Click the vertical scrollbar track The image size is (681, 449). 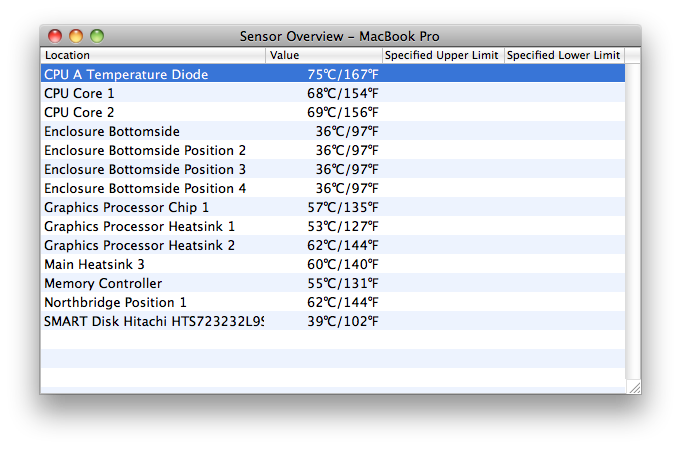tap(633, 220)
